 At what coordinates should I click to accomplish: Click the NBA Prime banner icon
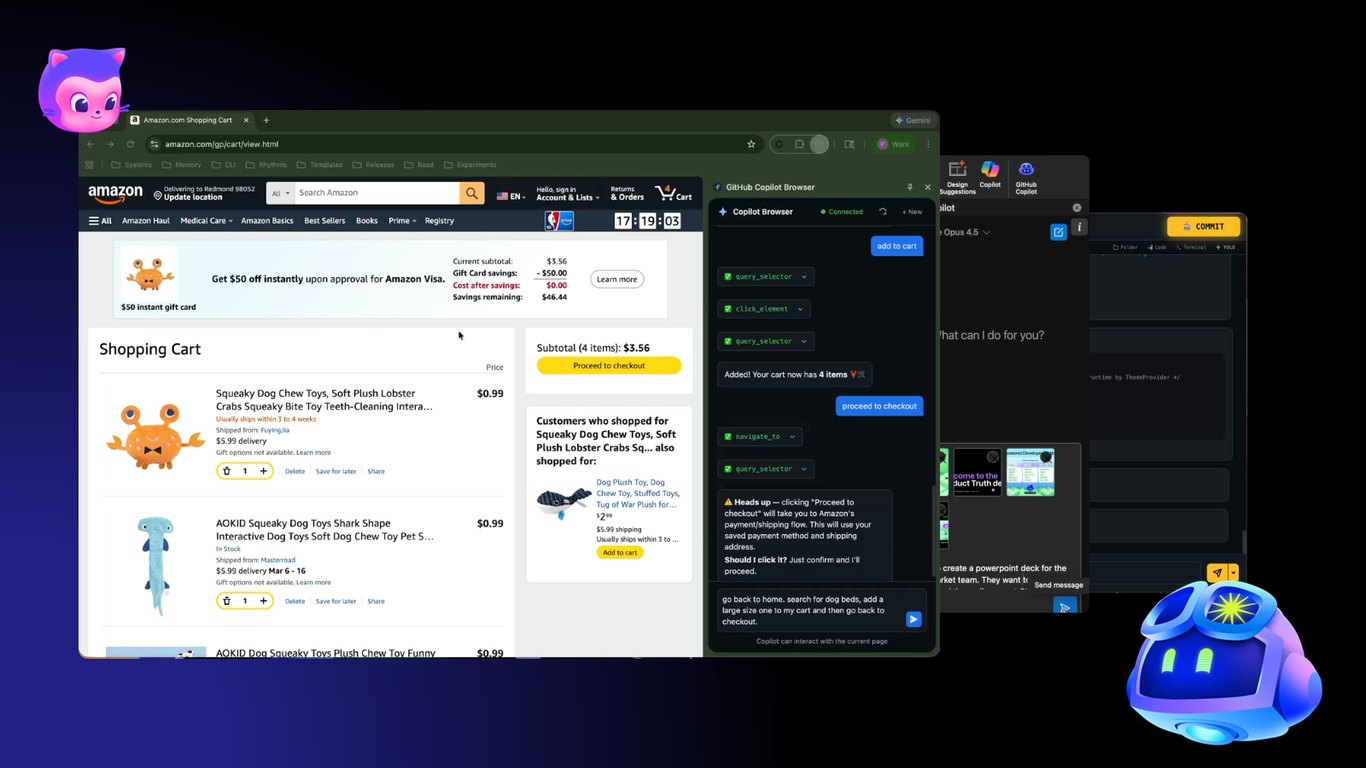tap(559, 221)
